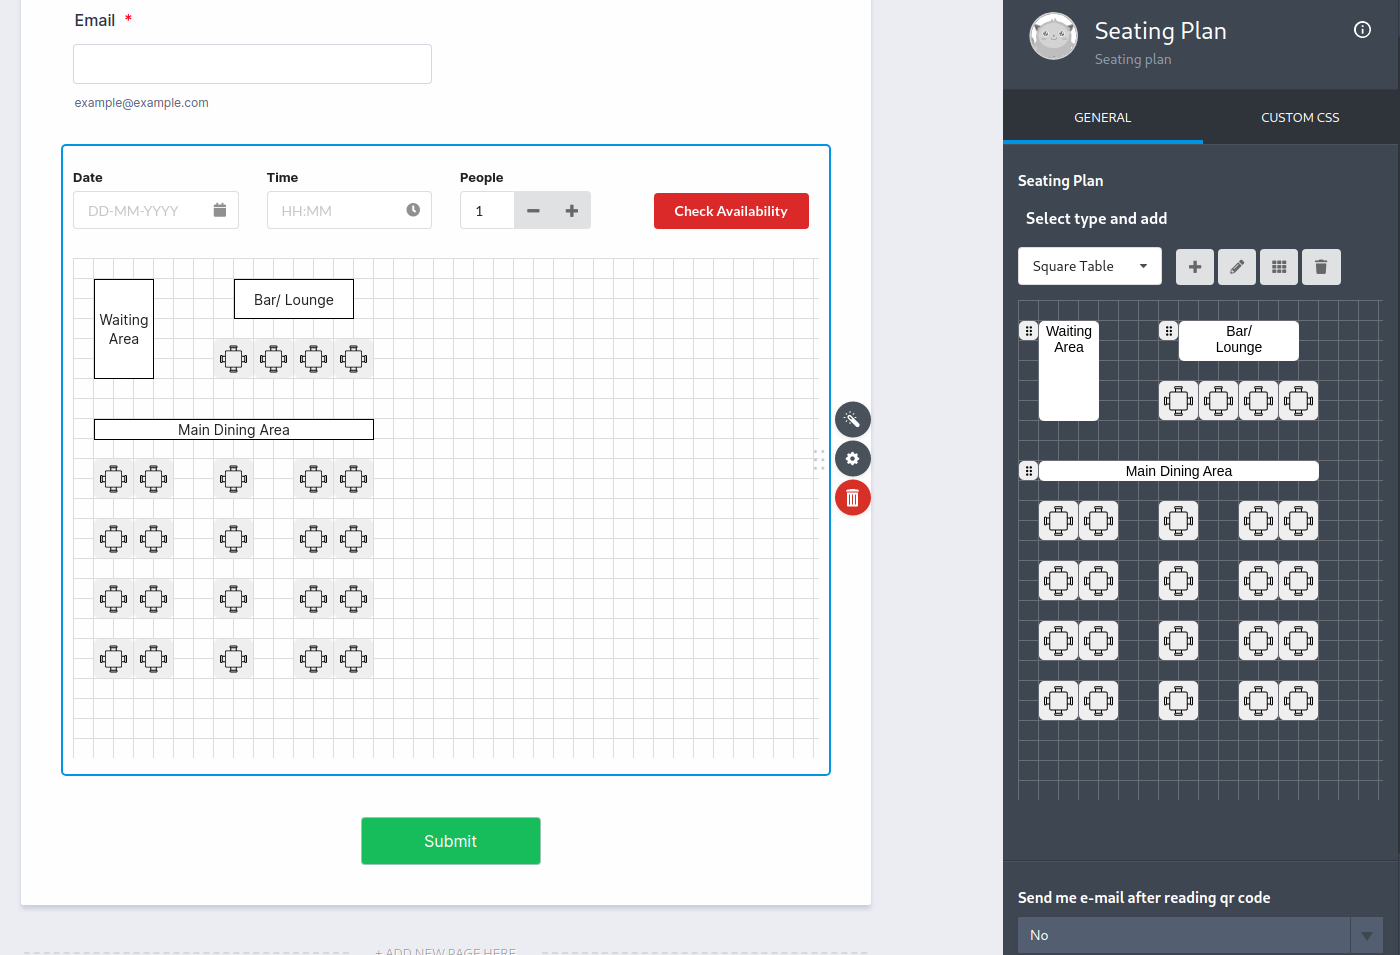Image resolution: width=1400 pixels, height=955 pixels.
Task: Click the green Submit button
Action: click(x=451, y=841)
